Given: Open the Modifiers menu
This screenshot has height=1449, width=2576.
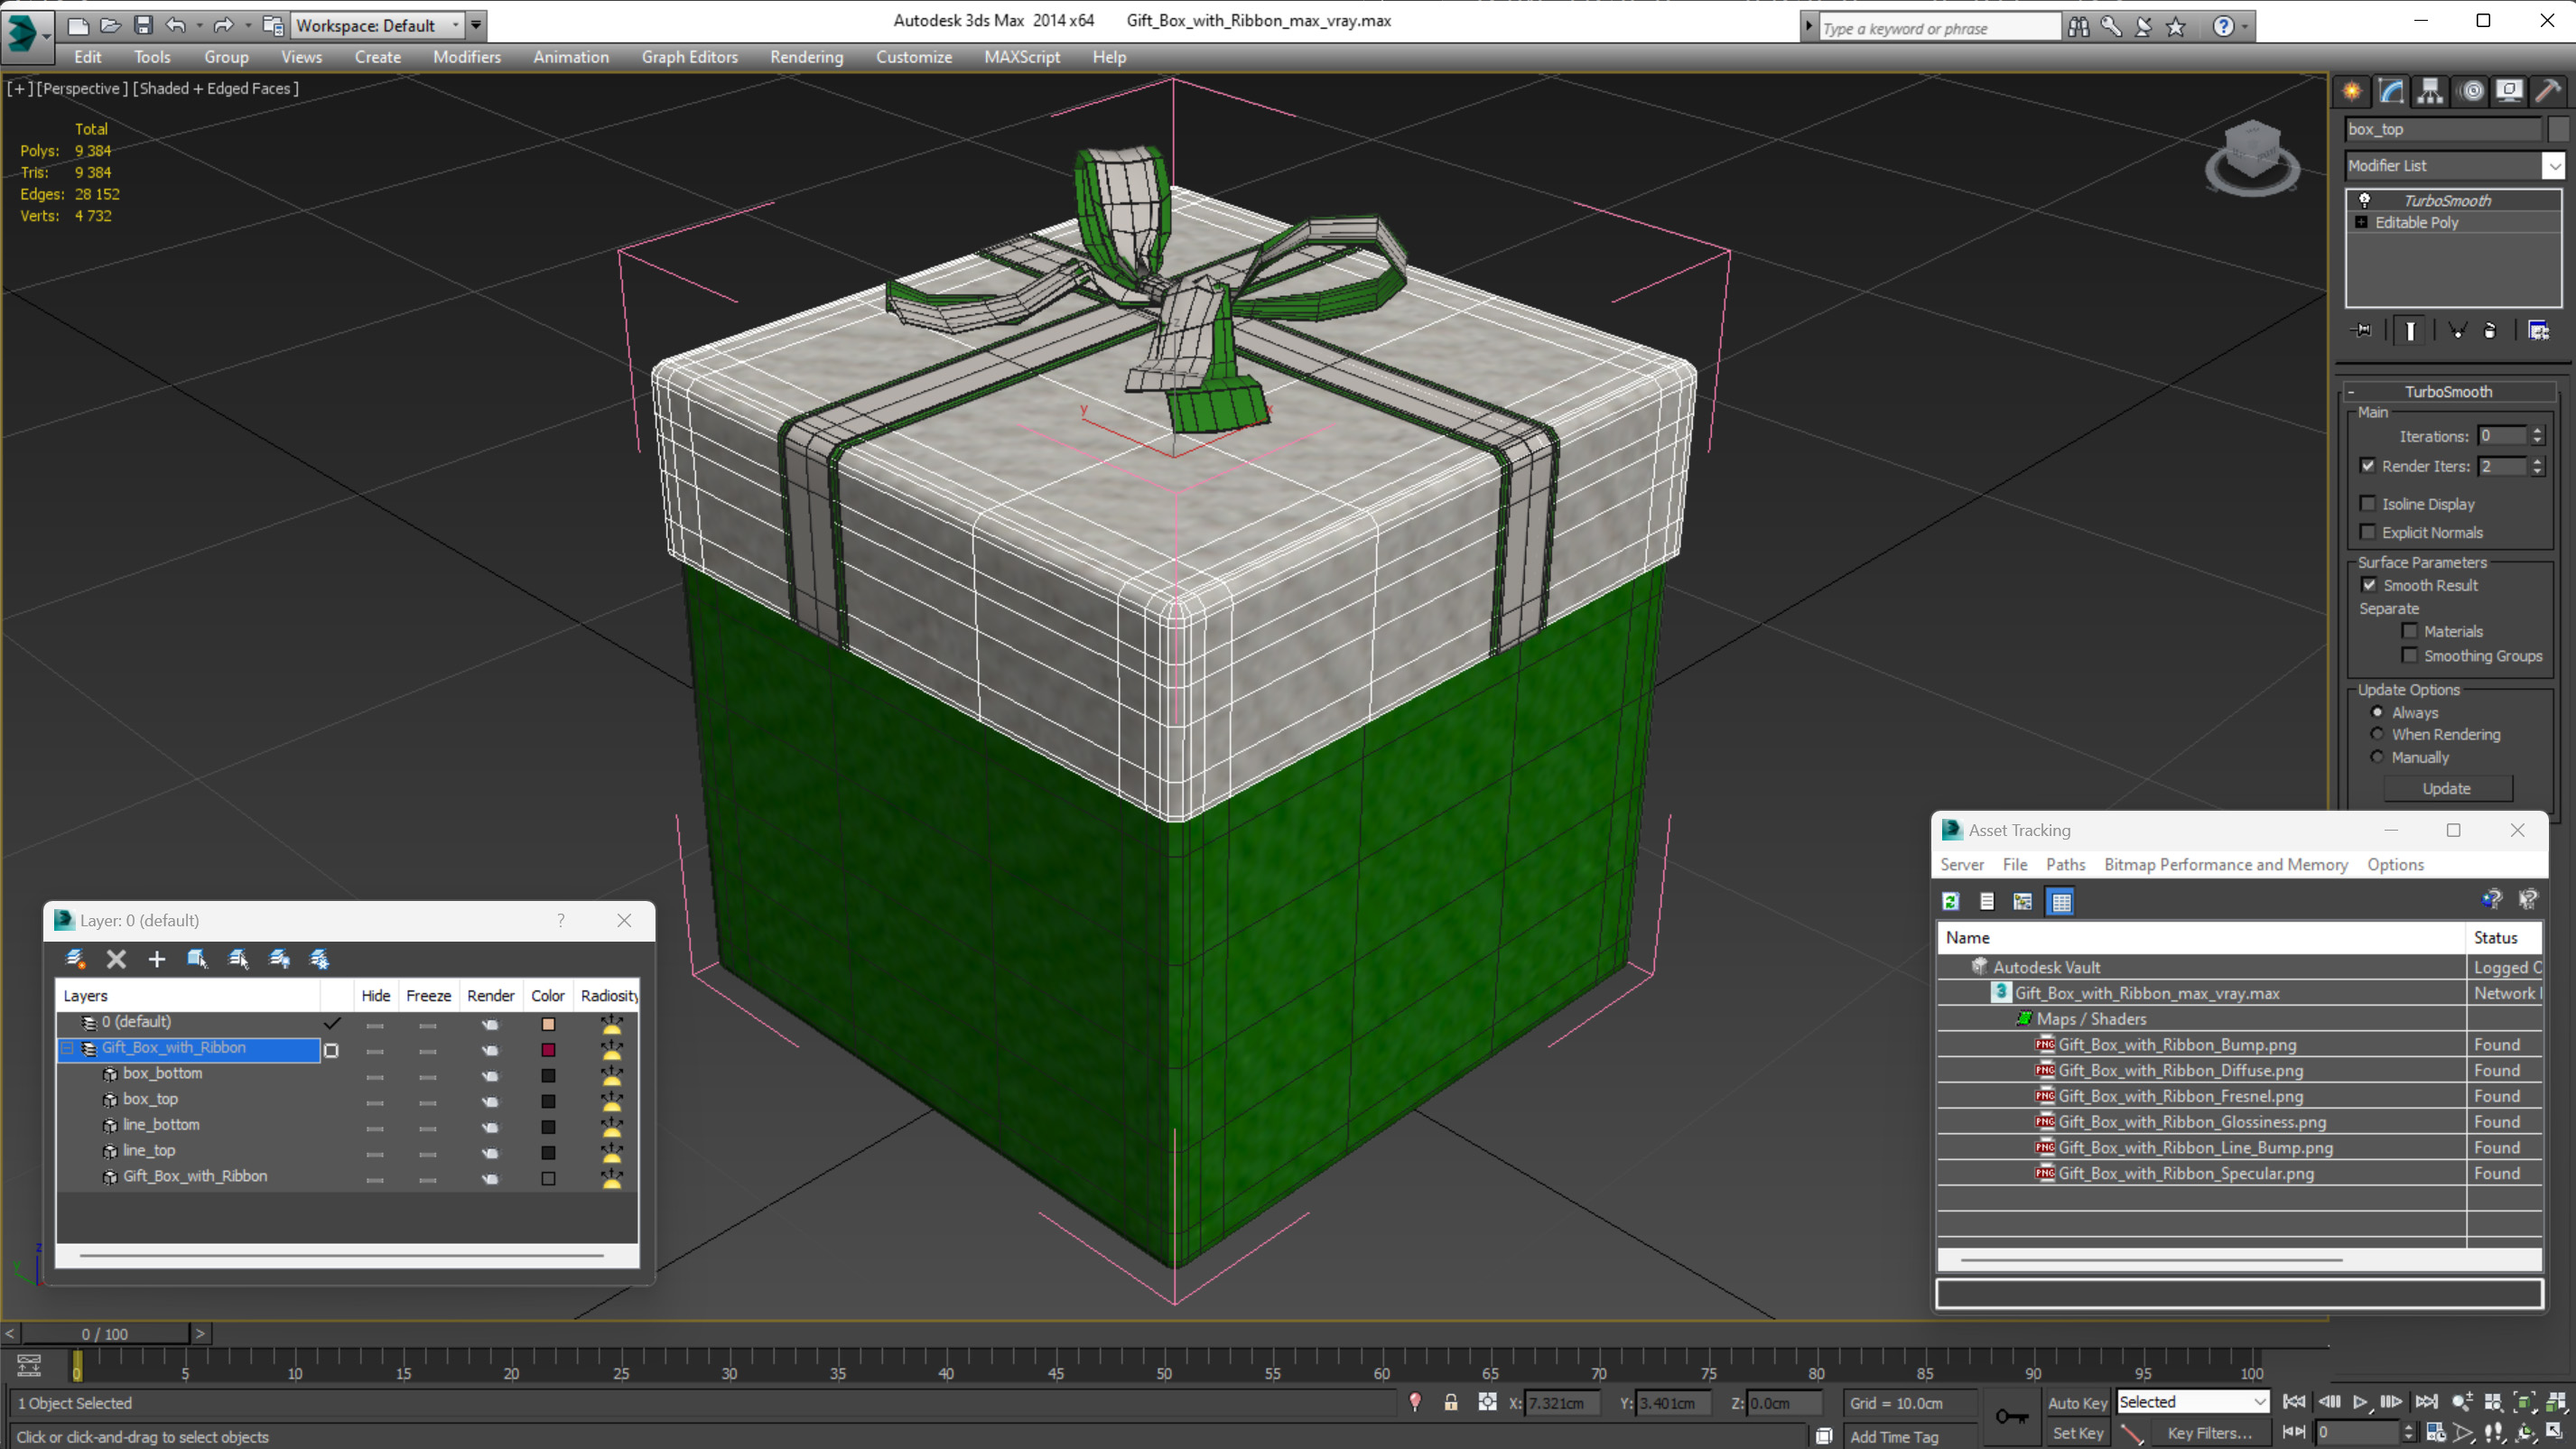Looking at the screenshot, I should pos(466,57).
